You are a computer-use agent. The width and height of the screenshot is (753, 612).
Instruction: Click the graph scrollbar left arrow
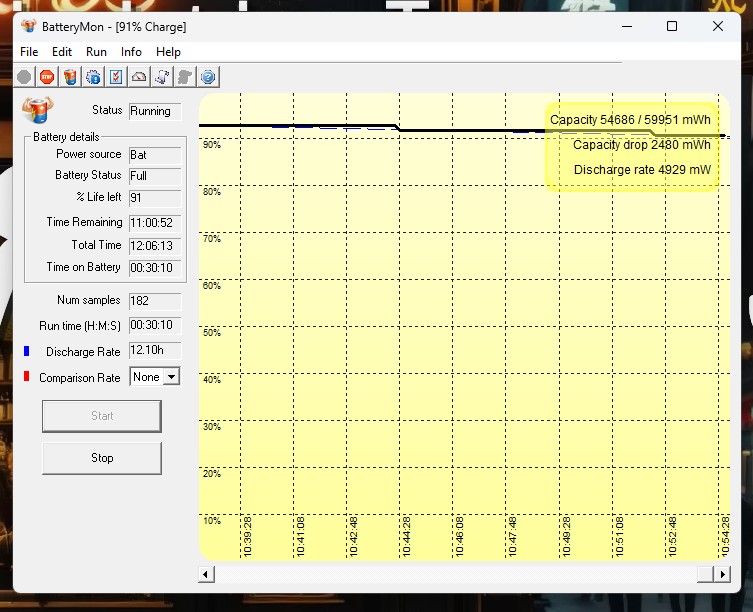pyautogui.click(x=206, y=574)
